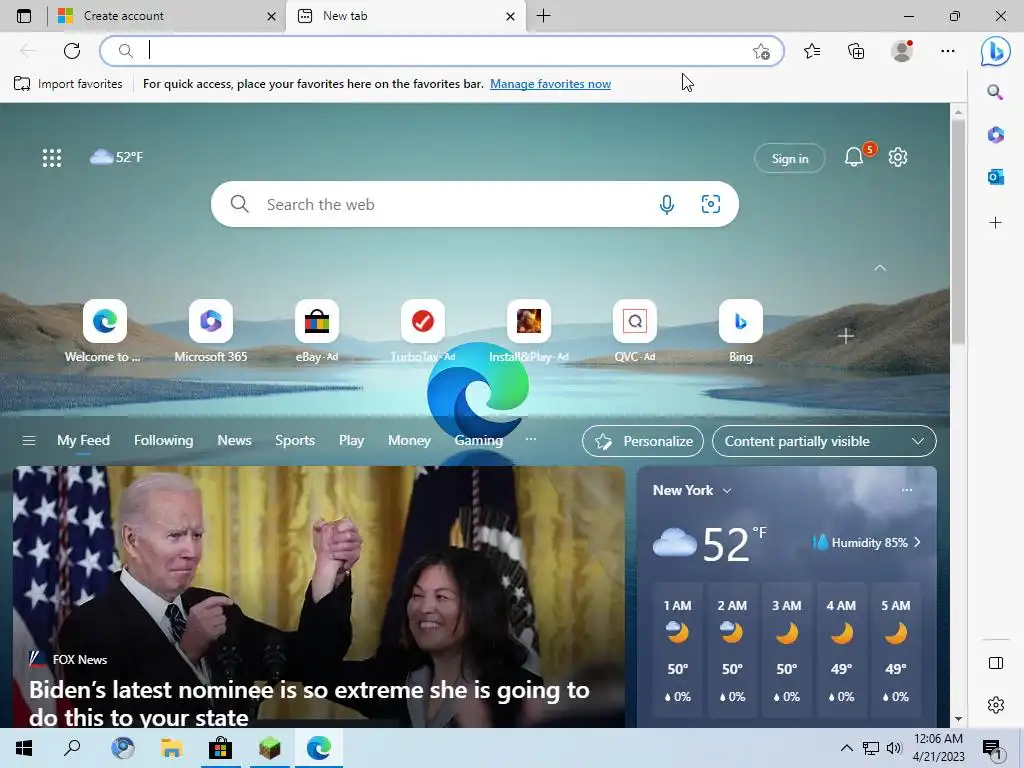Image resolution: width=1024 pixels, height=768 pixels.
Task: Open the Windows Start menu
Action: pyautogui.click(x=24, y=748)
